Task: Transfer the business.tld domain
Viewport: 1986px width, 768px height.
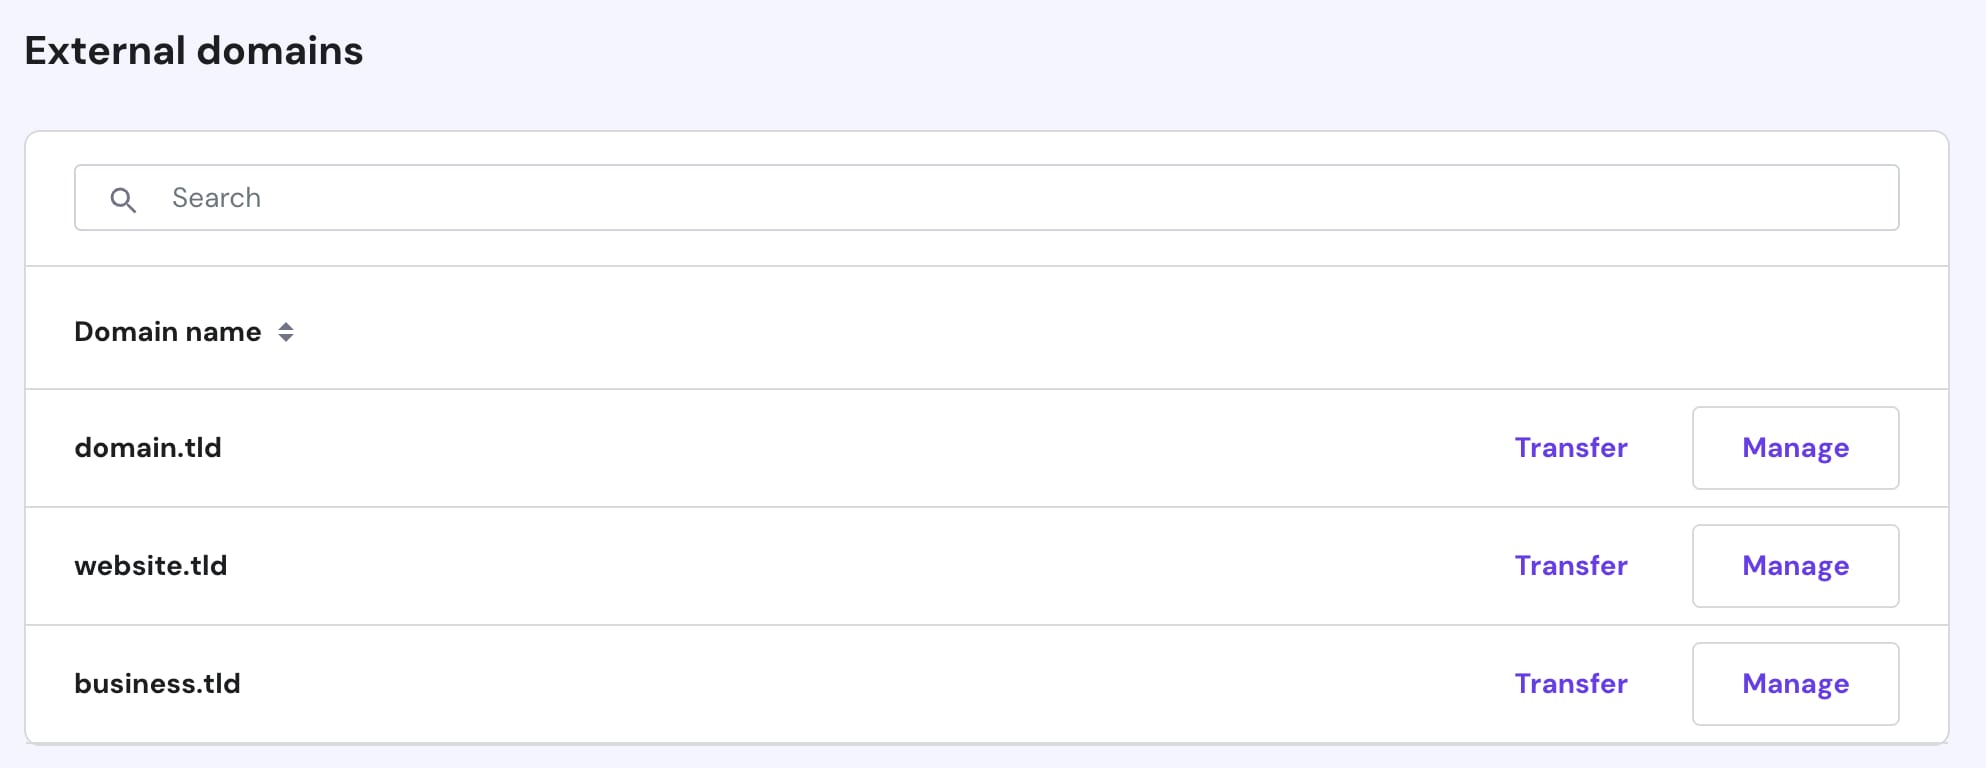Action: point(1570,684)
